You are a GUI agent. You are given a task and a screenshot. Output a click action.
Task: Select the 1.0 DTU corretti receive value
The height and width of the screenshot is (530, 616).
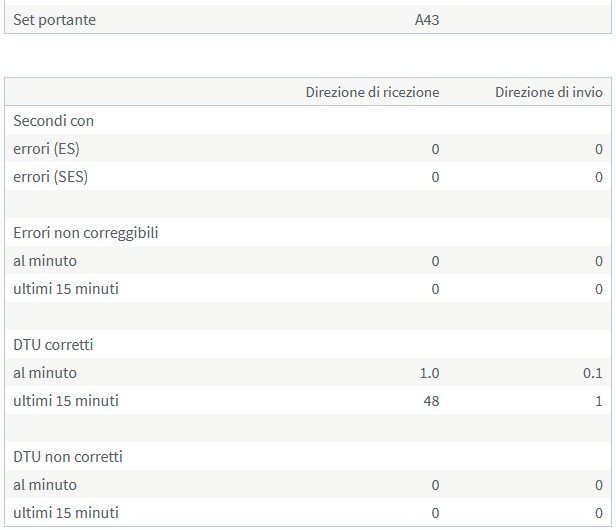[429, 372]
